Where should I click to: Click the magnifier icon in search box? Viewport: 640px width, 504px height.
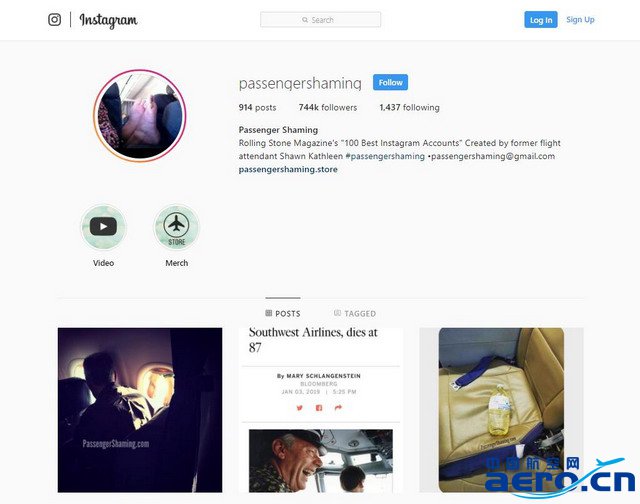pyautogui.click(x=305, y=20)
